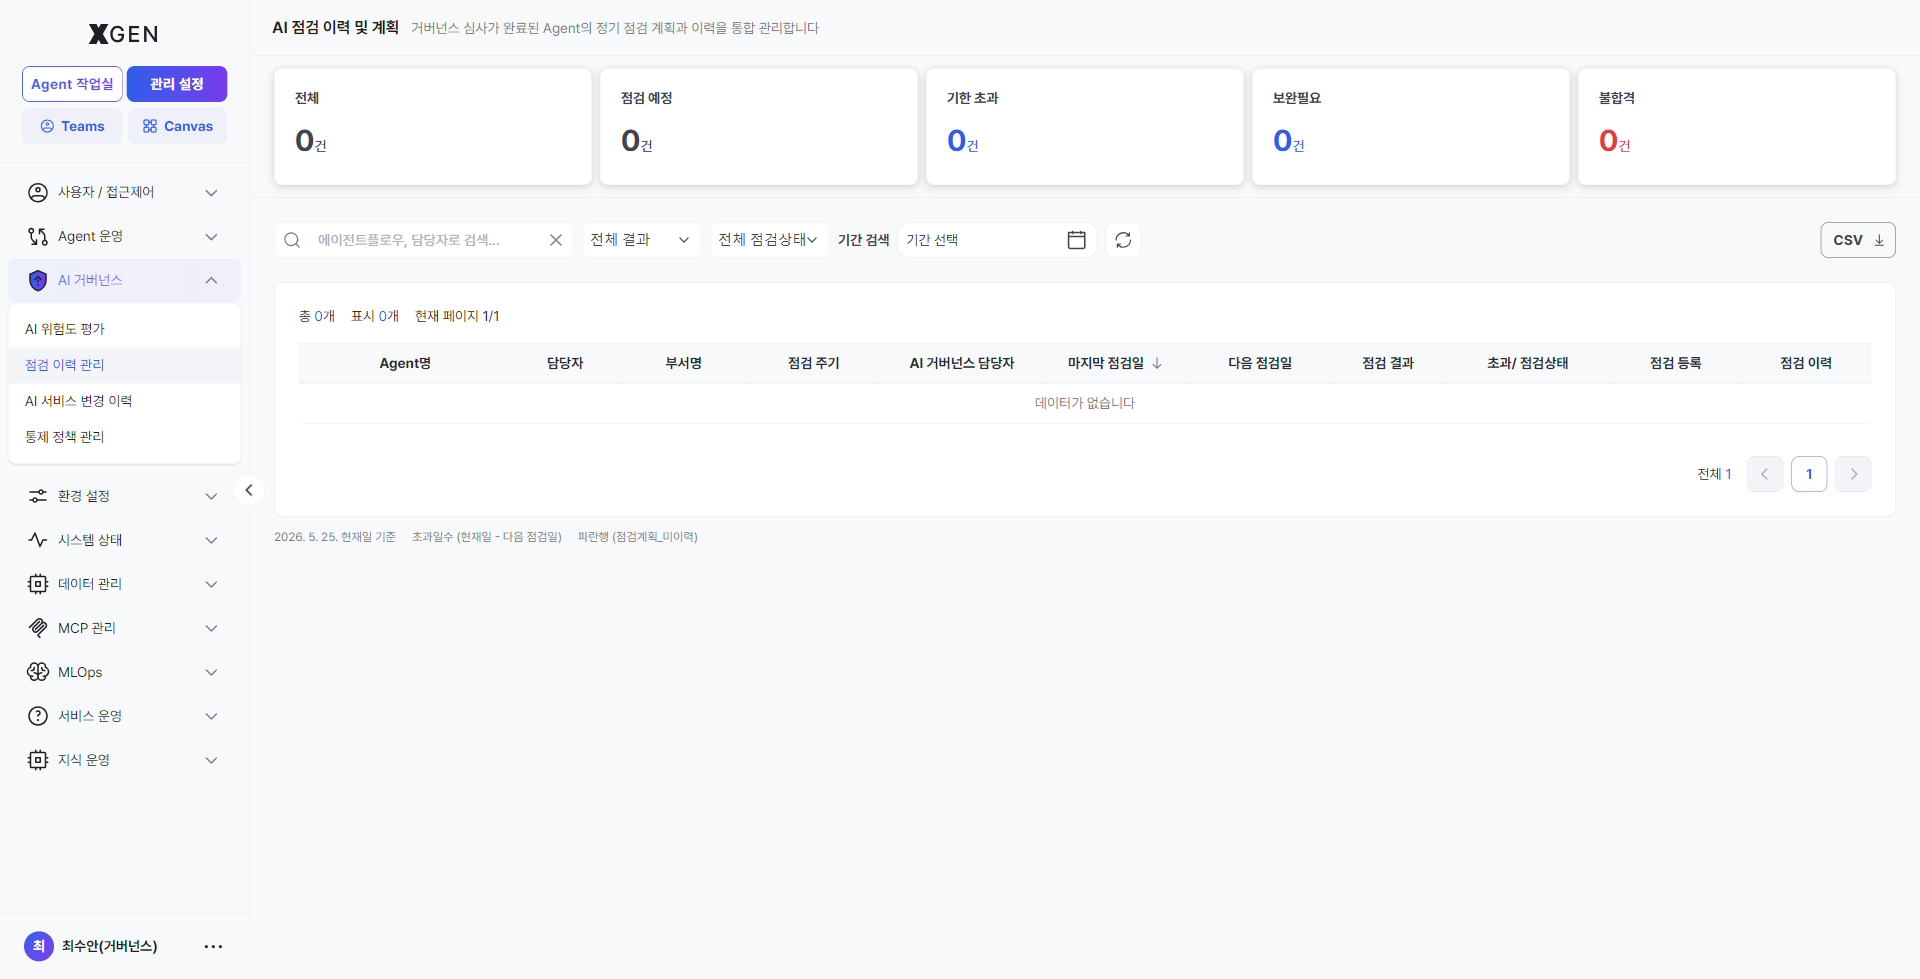1920x979 pixels.
Task: Open Canvas workspace
Action: [x=177, y=126]
